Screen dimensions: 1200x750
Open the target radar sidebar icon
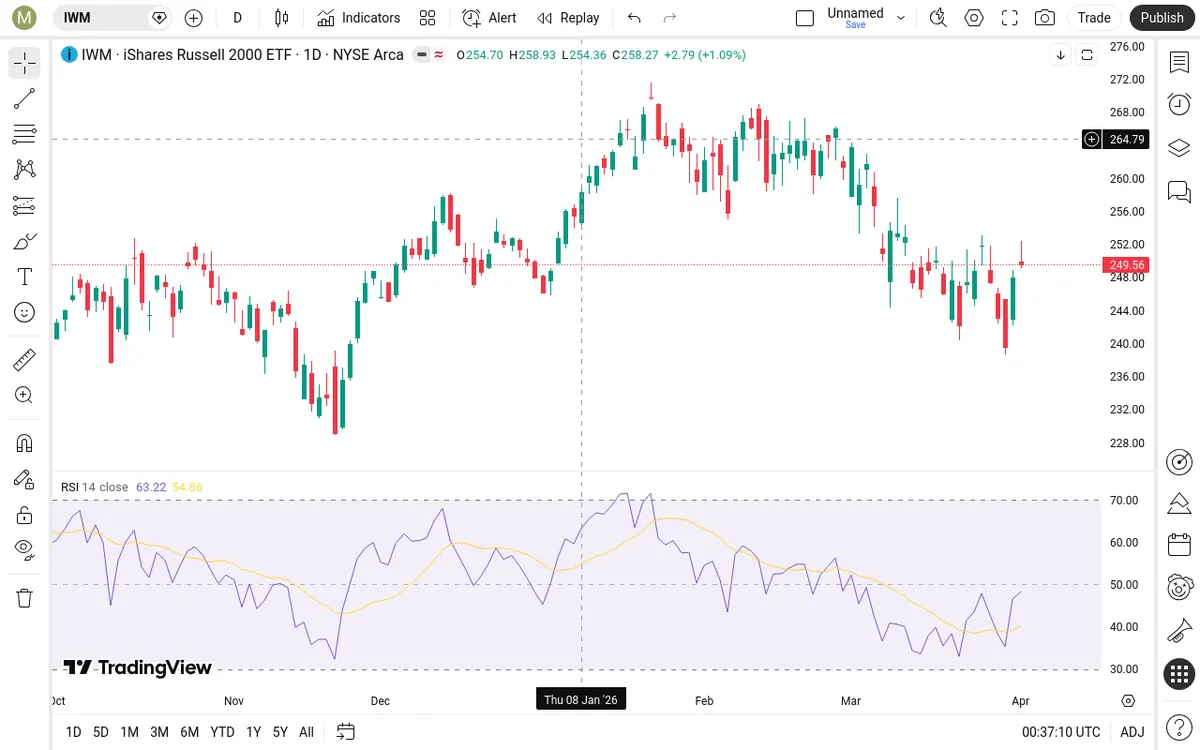click(1179, 461)
